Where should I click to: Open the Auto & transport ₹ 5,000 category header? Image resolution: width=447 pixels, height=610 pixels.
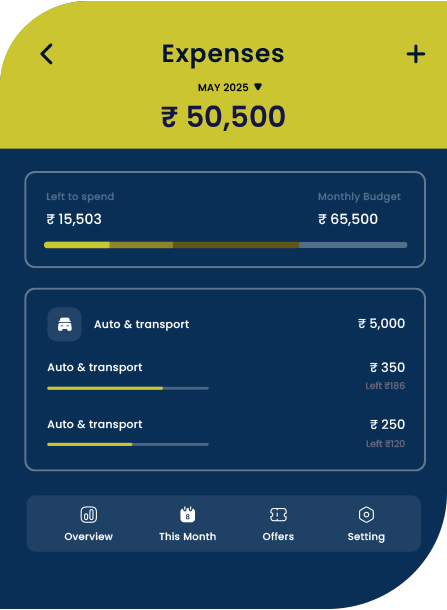(226, 324)
